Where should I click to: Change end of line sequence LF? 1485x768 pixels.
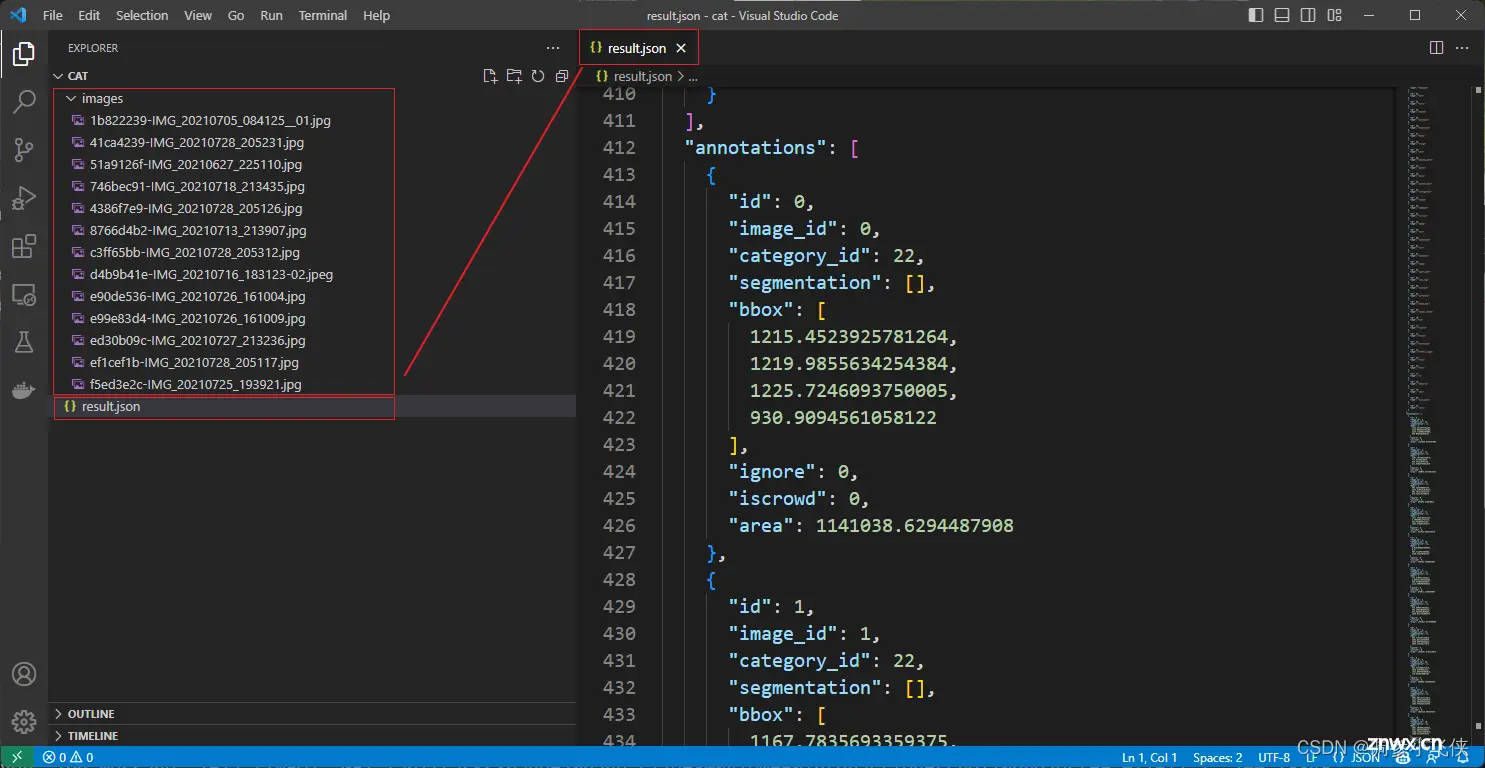pos(1311,758)
